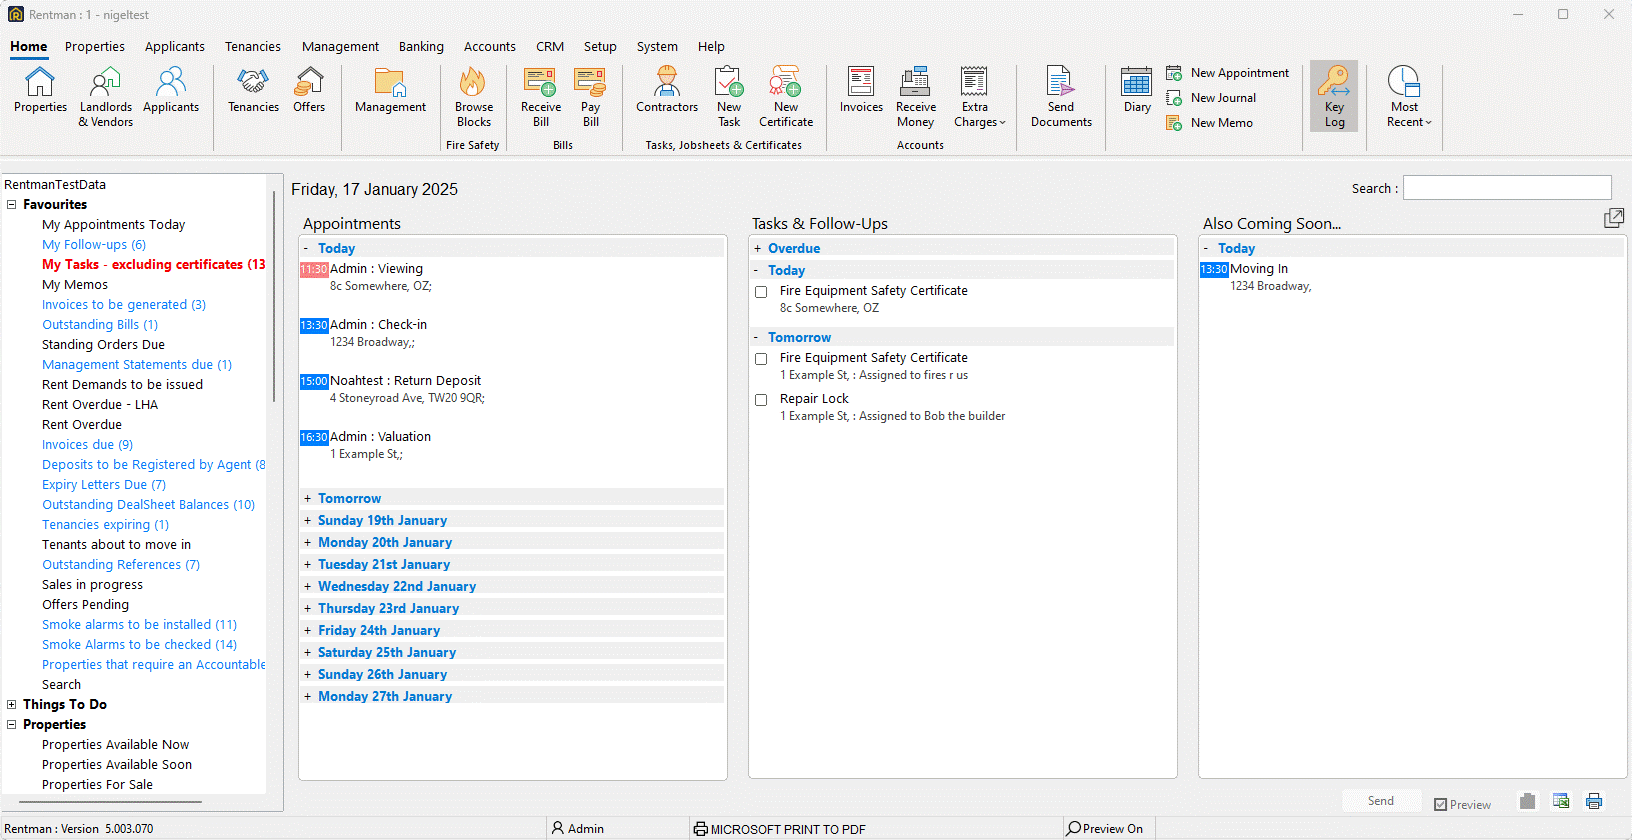The height and width of the screenshot is (840, 1632).
Task: Open the Accounts menu
Action: click(x=490, y=47)
